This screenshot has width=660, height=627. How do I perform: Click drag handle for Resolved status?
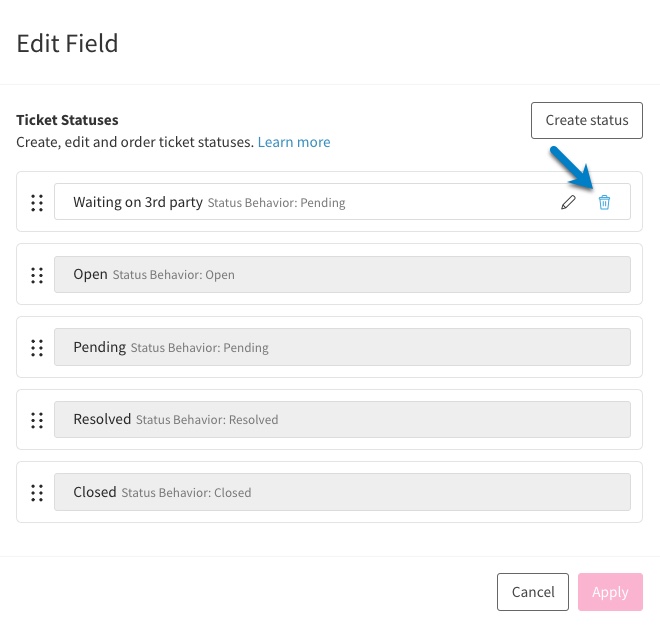pyautogui.click(x=37, y=420)
